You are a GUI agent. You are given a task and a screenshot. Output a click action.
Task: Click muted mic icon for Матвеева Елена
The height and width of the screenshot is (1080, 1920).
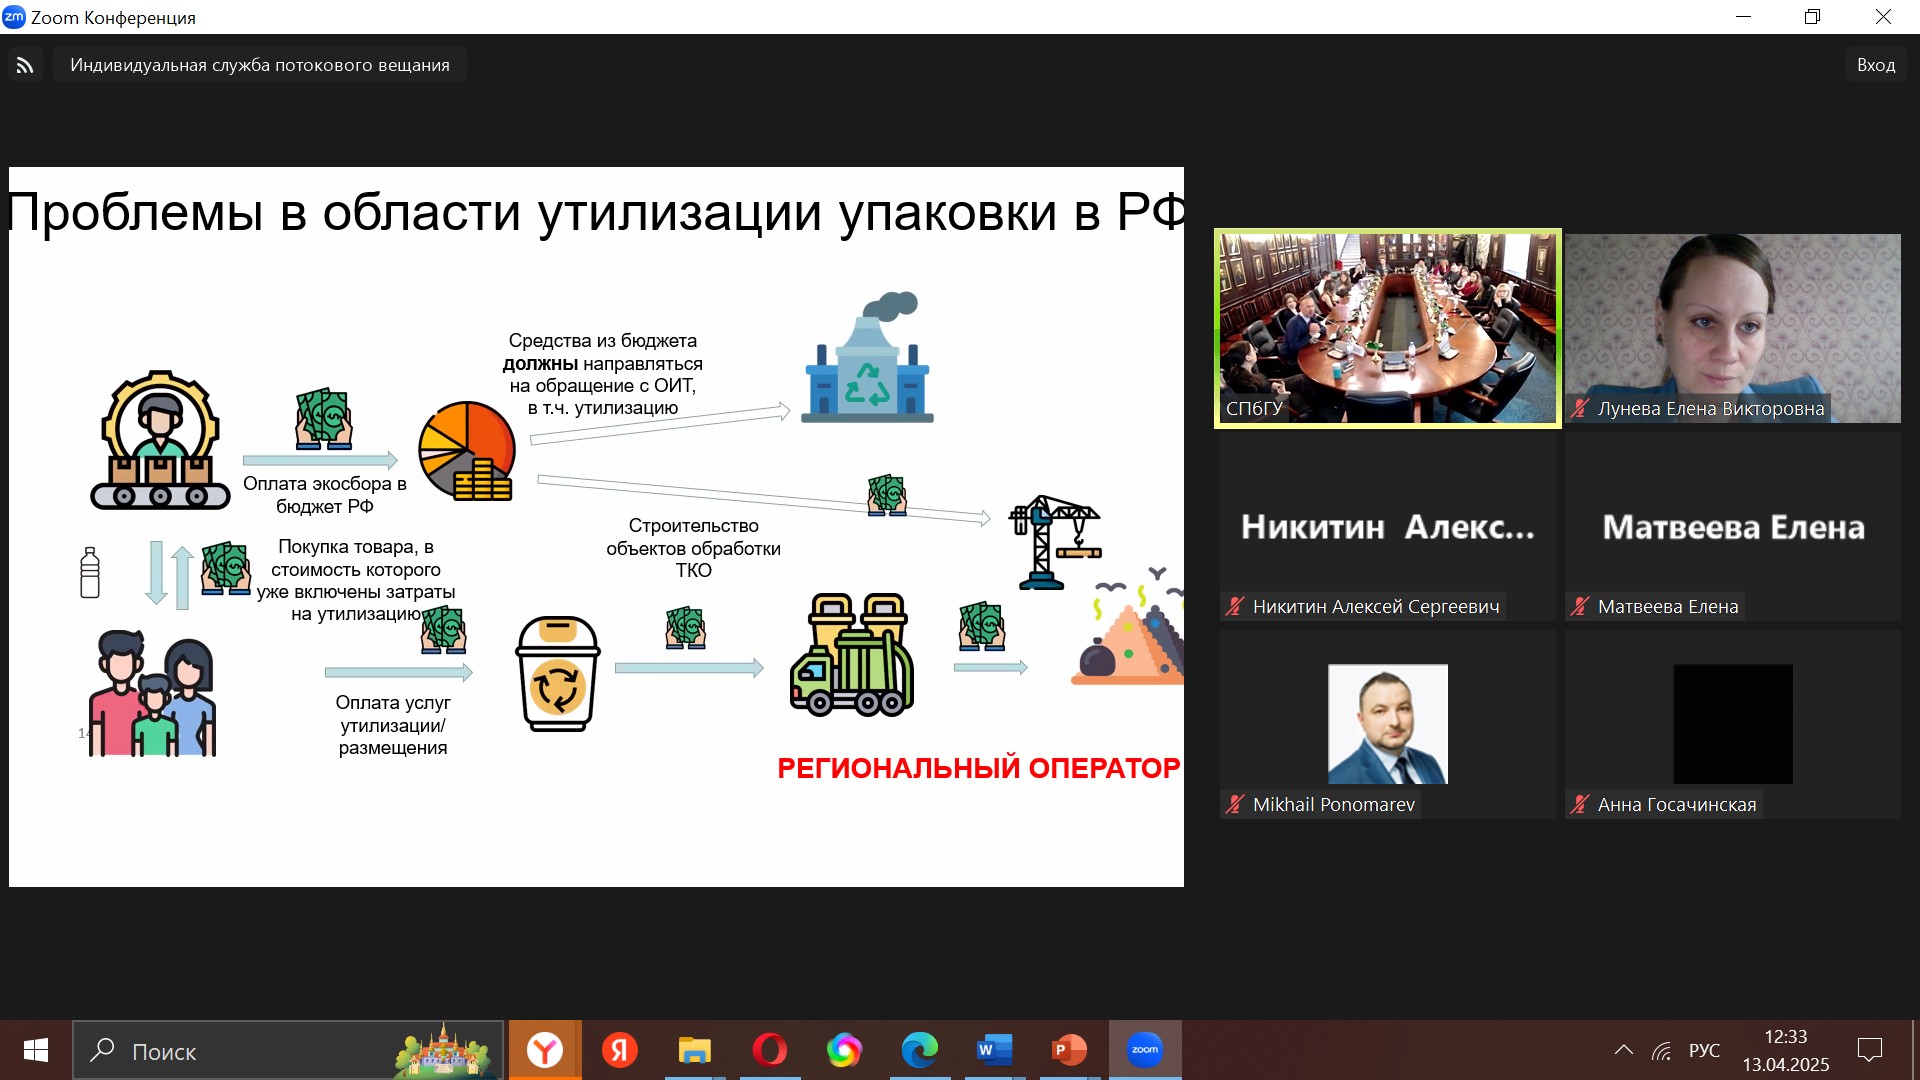click(x=1580, y=606)
